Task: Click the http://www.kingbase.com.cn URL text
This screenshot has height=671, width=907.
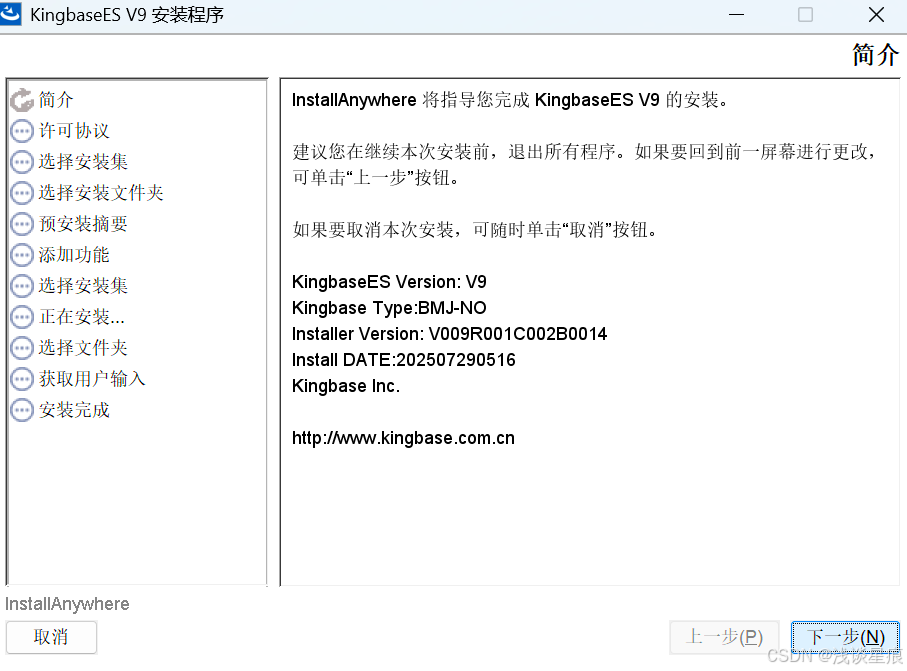Action: pos(403,438)
